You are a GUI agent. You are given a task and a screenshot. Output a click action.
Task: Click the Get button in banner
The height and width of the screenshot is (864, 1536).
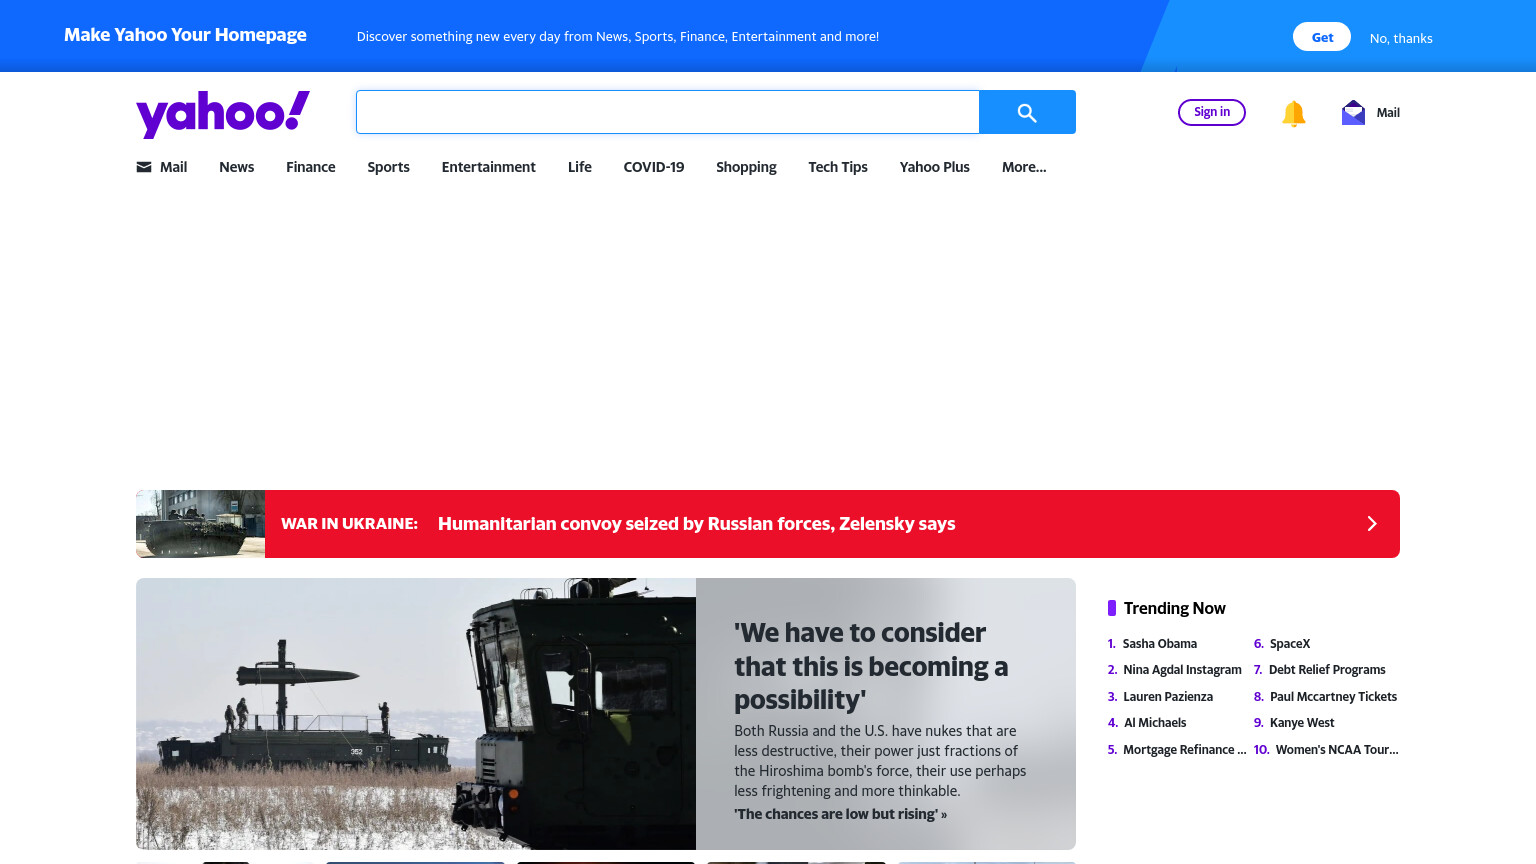click(1322, 37)
